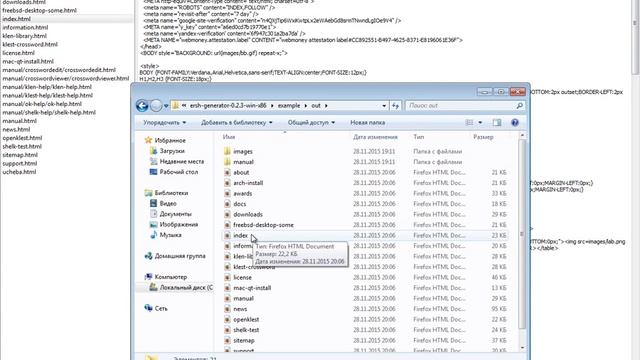The height and width of the screenshot is (360, 640).
Task: Click the Новая папка button
Action: [367, 122]
